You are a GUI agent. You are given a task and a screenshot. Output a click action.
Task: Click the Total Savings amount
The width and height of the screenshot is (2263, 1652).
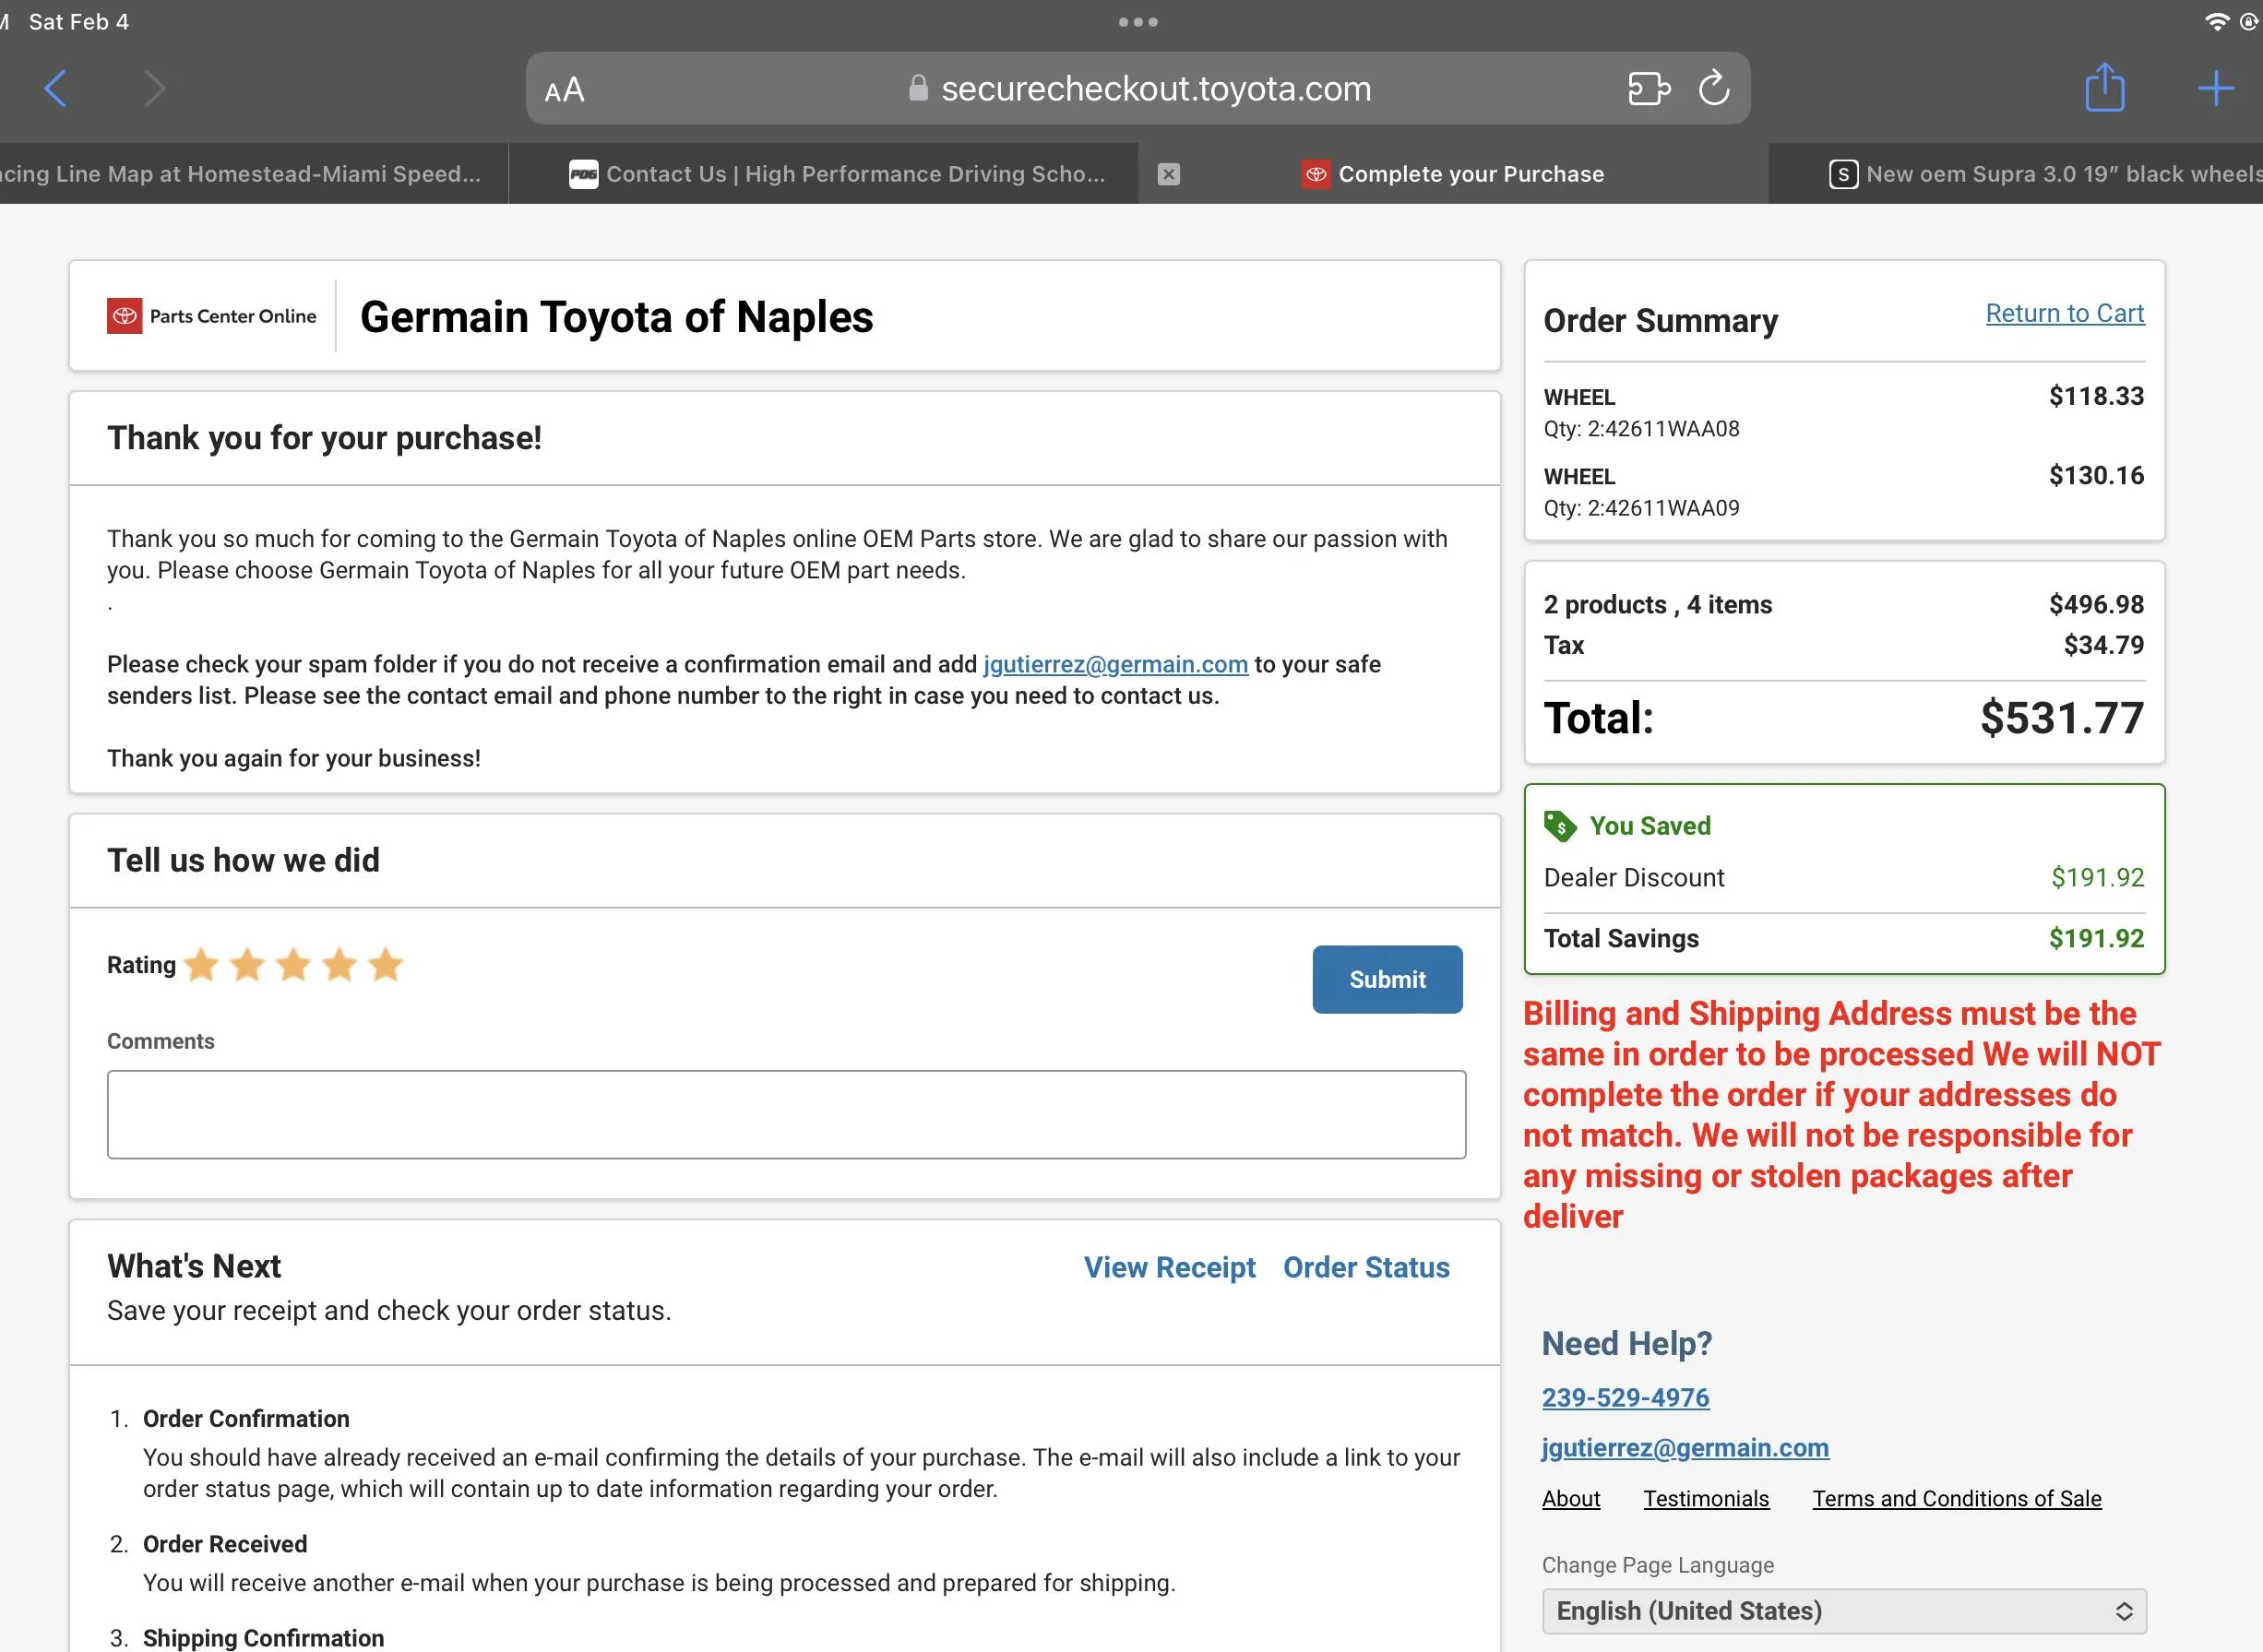[x=2096, y=938]
